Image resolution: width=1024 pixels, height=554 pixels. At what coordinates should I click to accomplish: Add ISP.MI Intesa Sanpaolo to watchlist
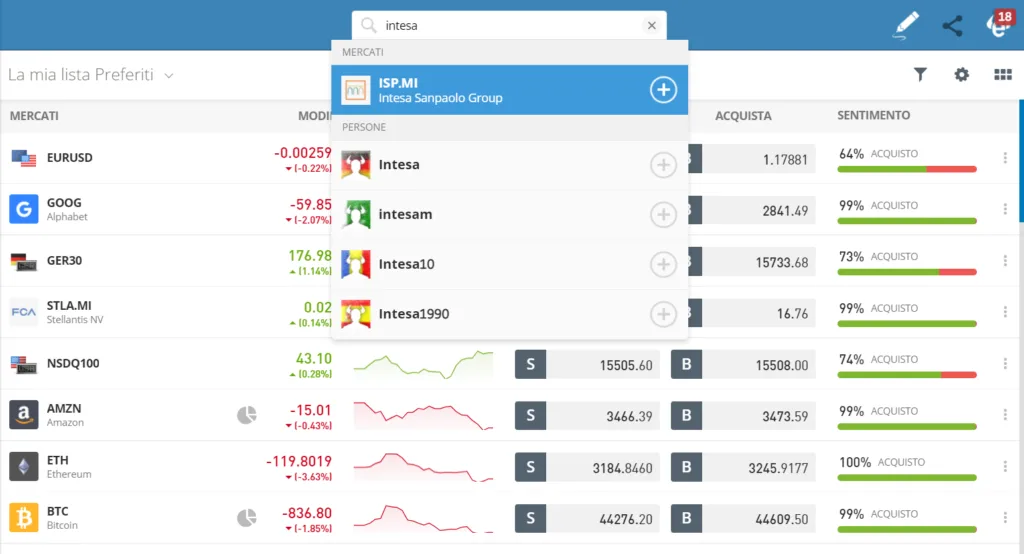click(663, 90)
